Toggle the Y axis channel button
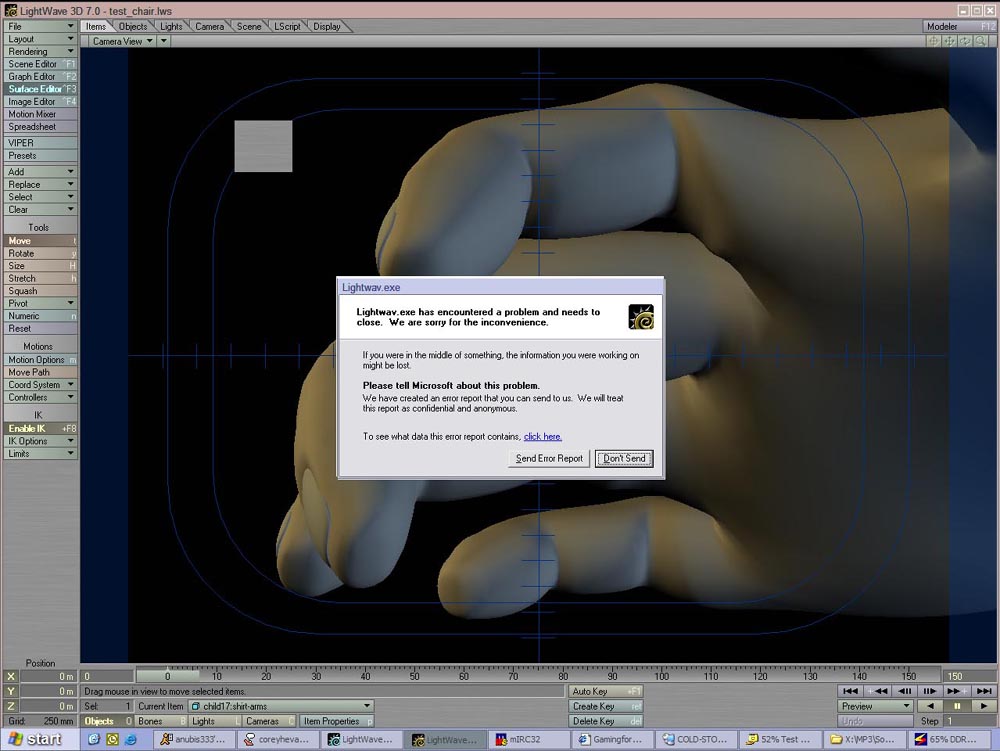 (11, 692)
